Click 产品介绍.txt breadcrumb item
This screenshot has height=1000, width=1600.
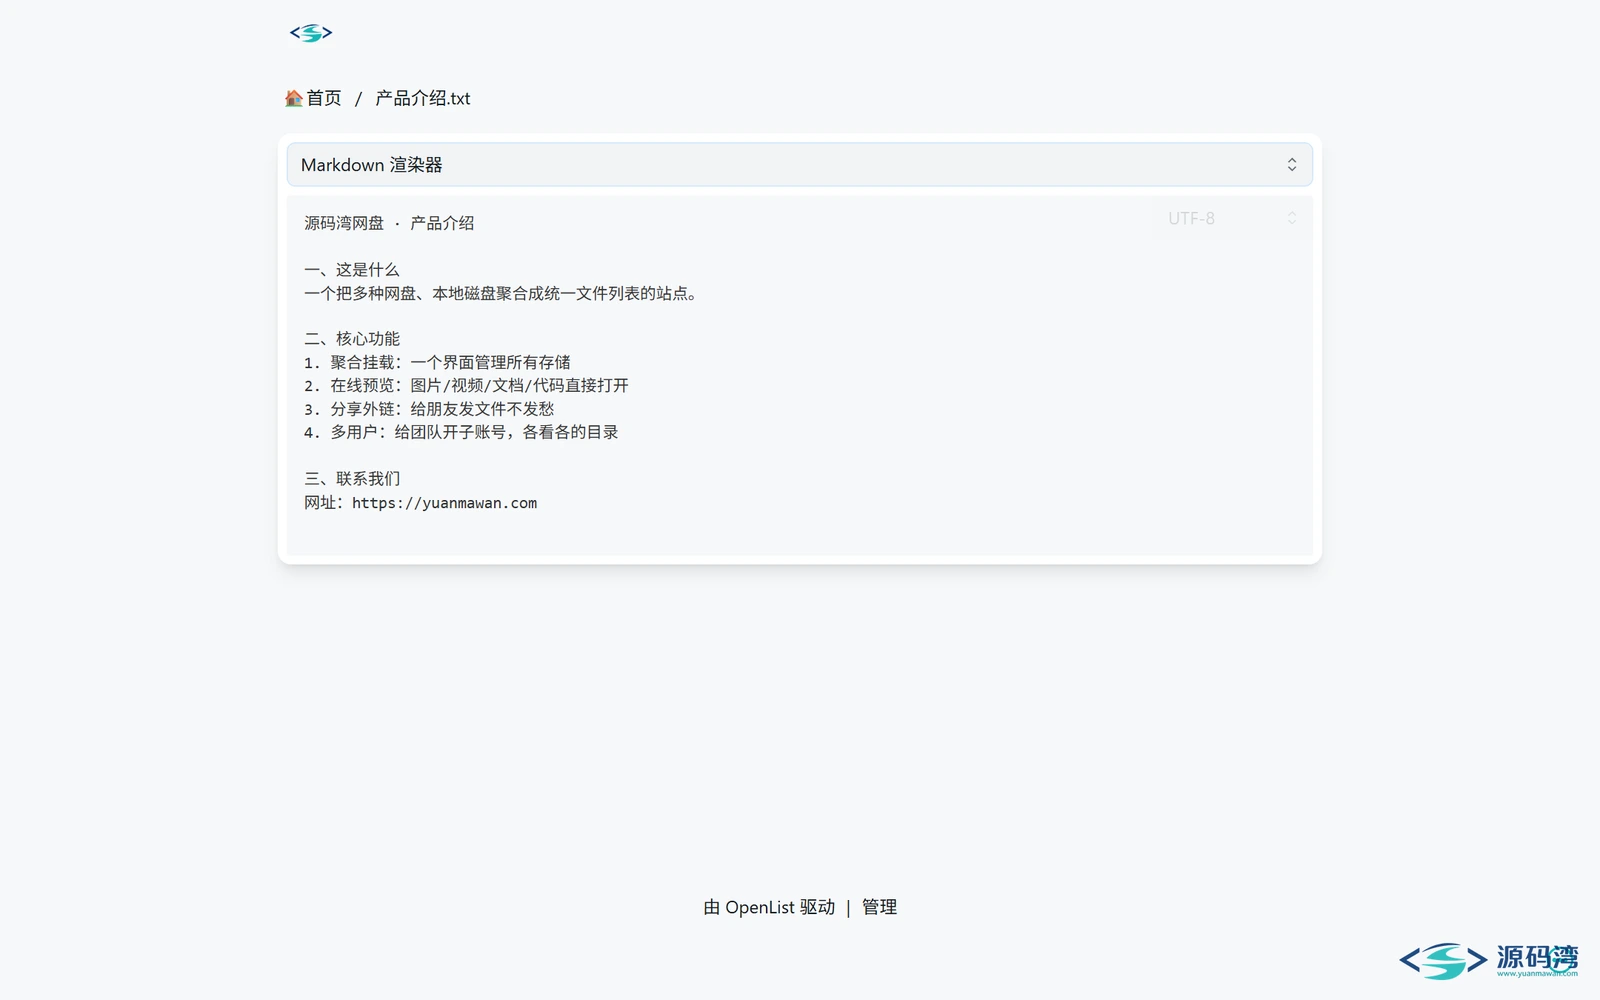tap(422, 98)
